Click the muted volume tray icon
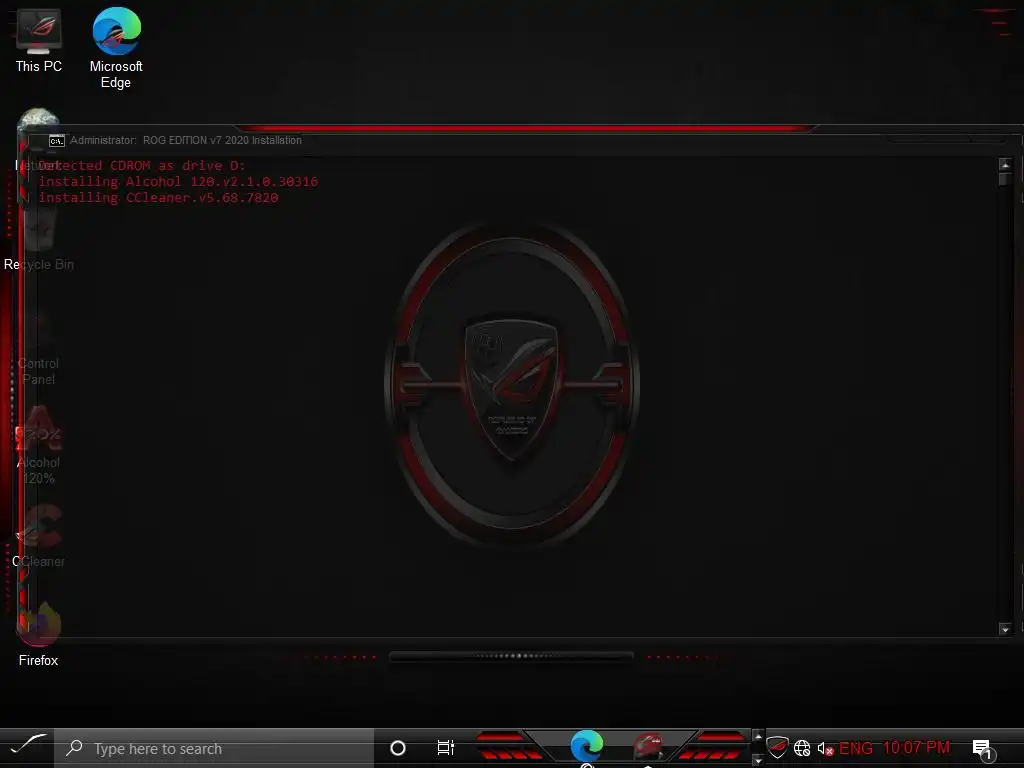This screenshot has height=768, width=1024. coord(825,748)
